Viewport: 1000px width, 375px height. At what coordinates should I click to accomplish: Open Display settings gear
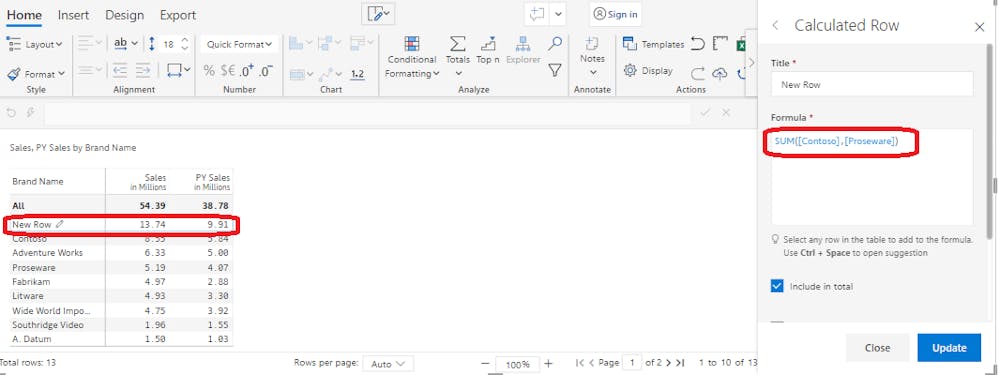pos(648,71)
